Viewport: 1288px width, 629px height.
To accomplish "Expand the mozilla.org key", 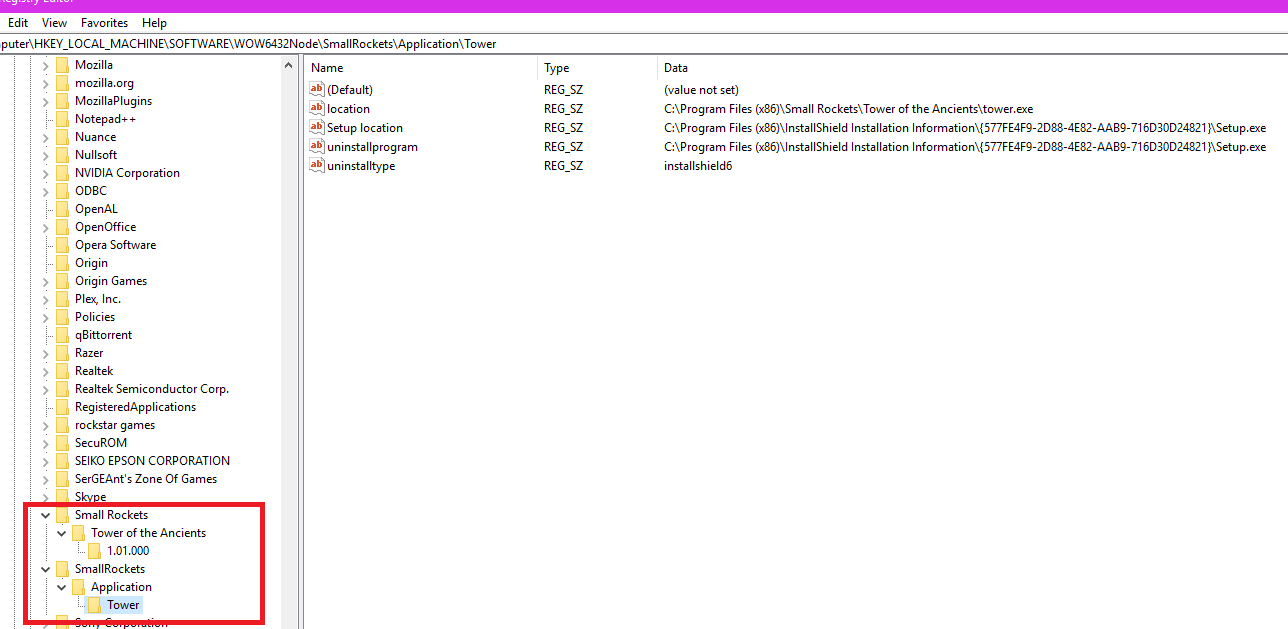I will pyautogui.click(x=45, y=83).
